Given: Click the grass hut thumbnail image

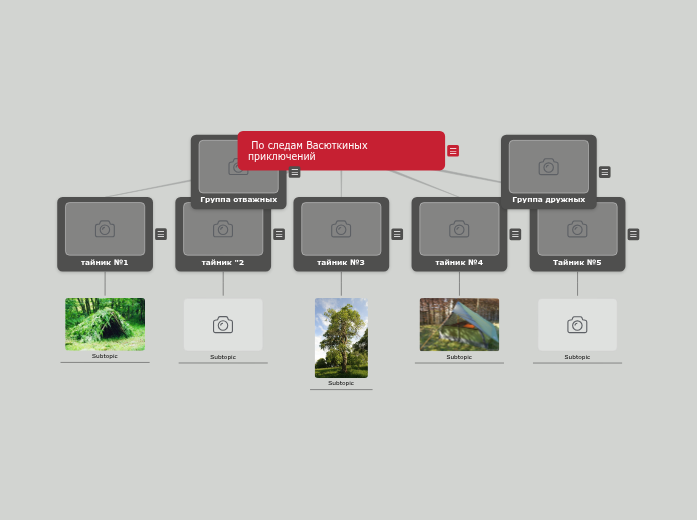Looking at the screenshot, I should tap(105, 324).
